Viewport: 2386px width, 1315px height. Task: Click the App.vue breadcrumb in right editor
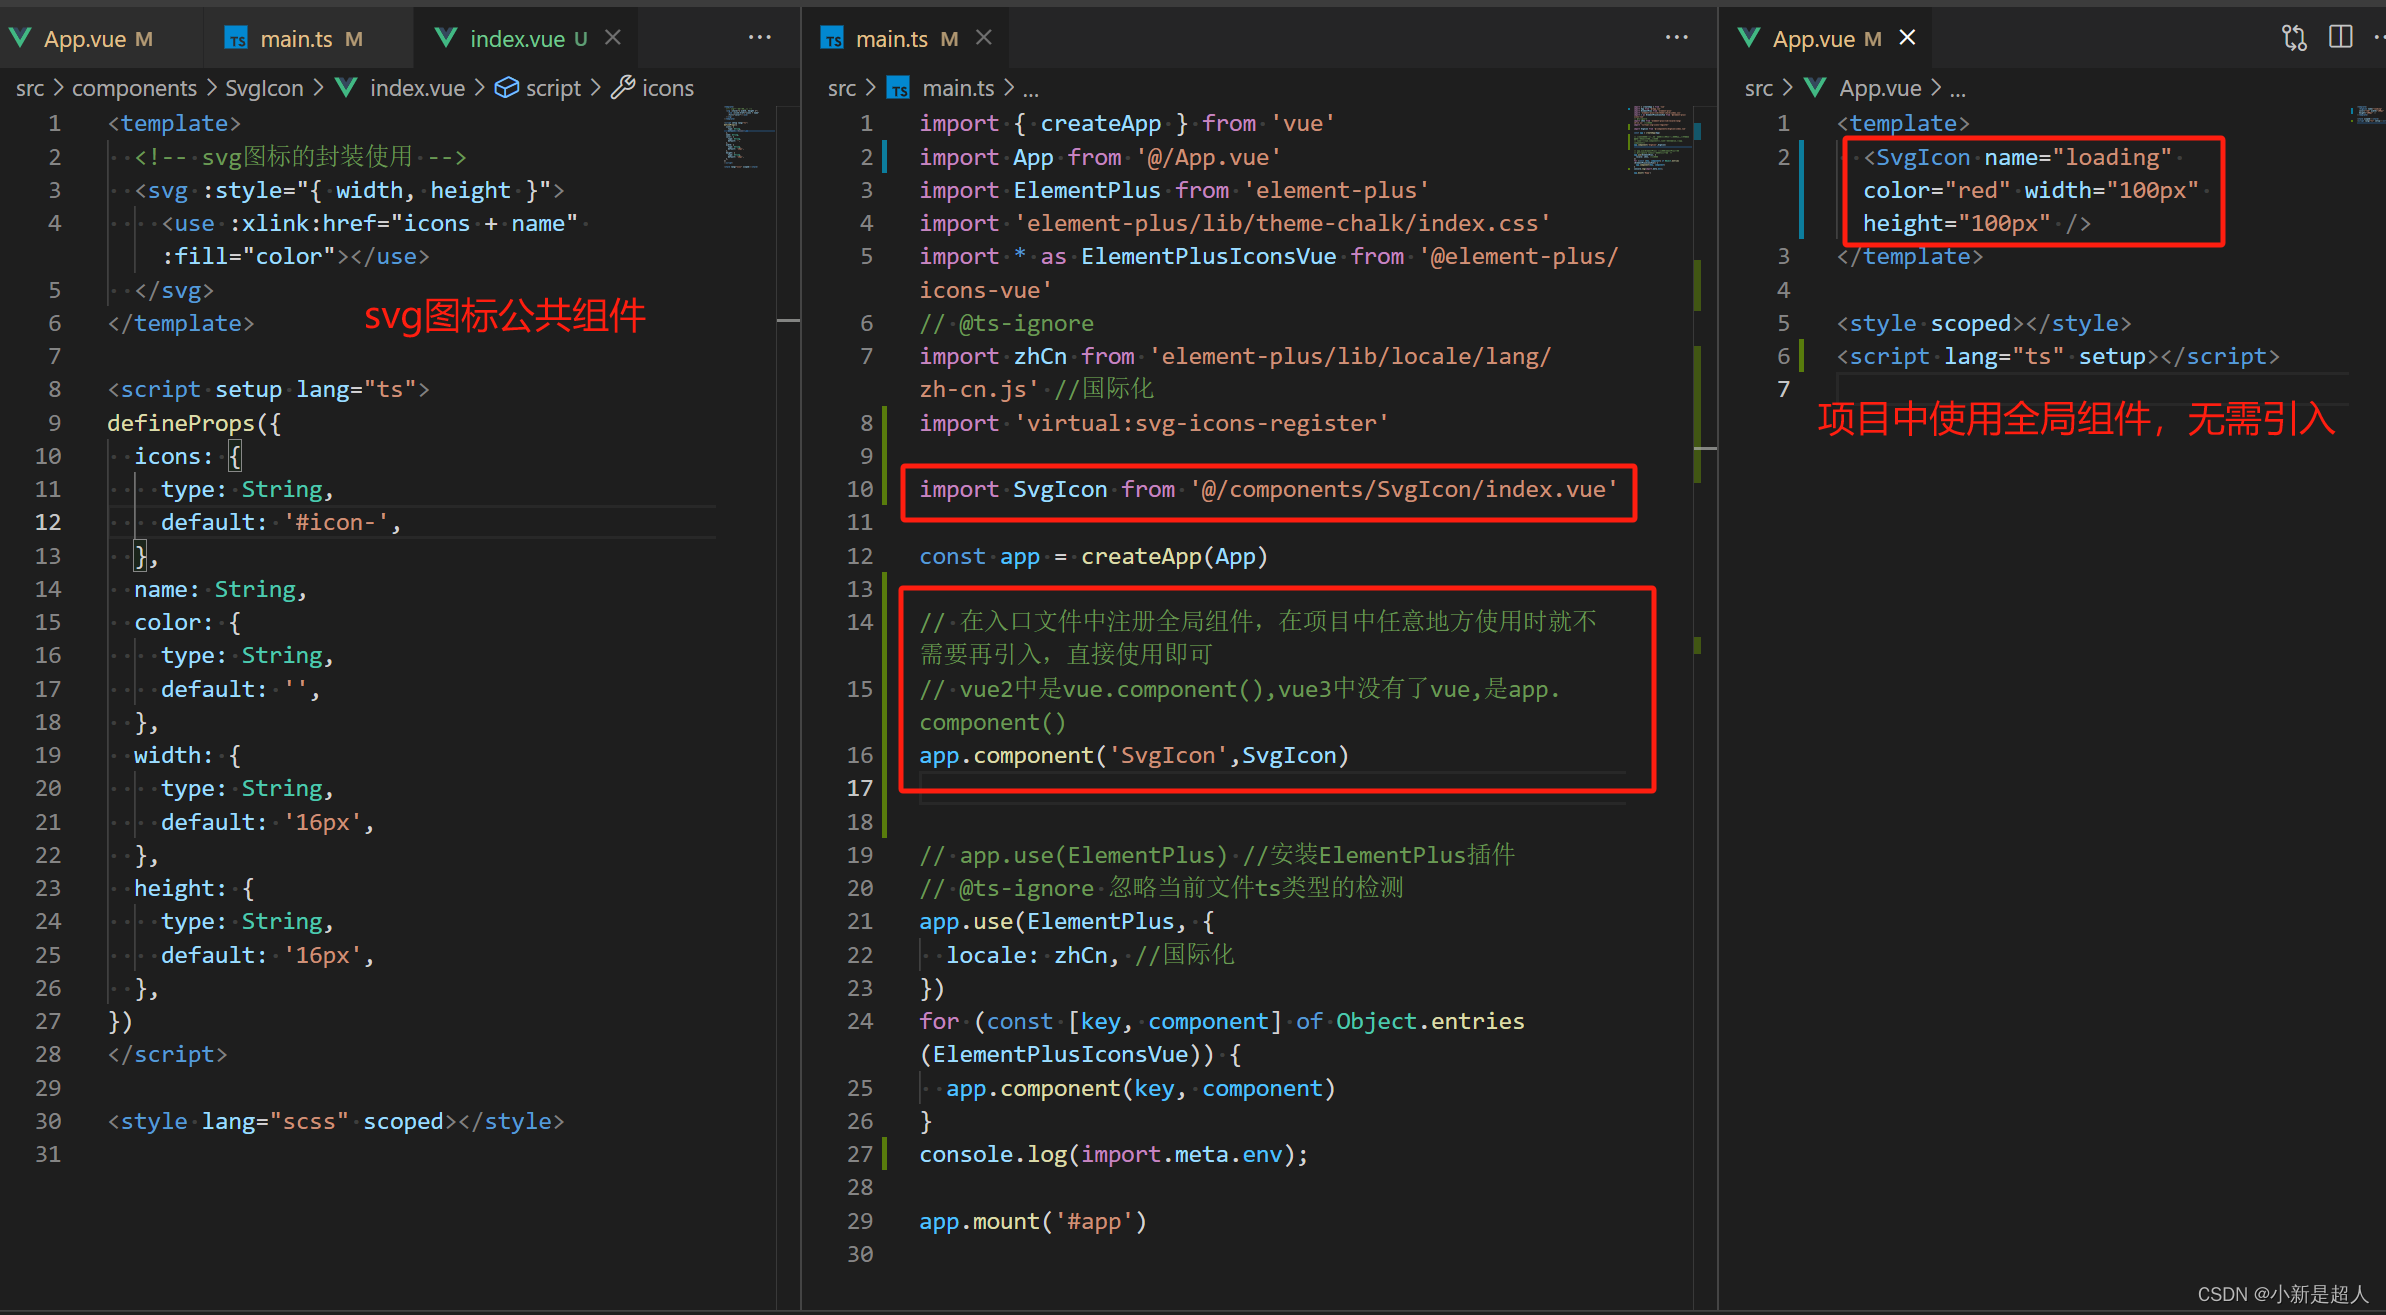point(1880,88)
